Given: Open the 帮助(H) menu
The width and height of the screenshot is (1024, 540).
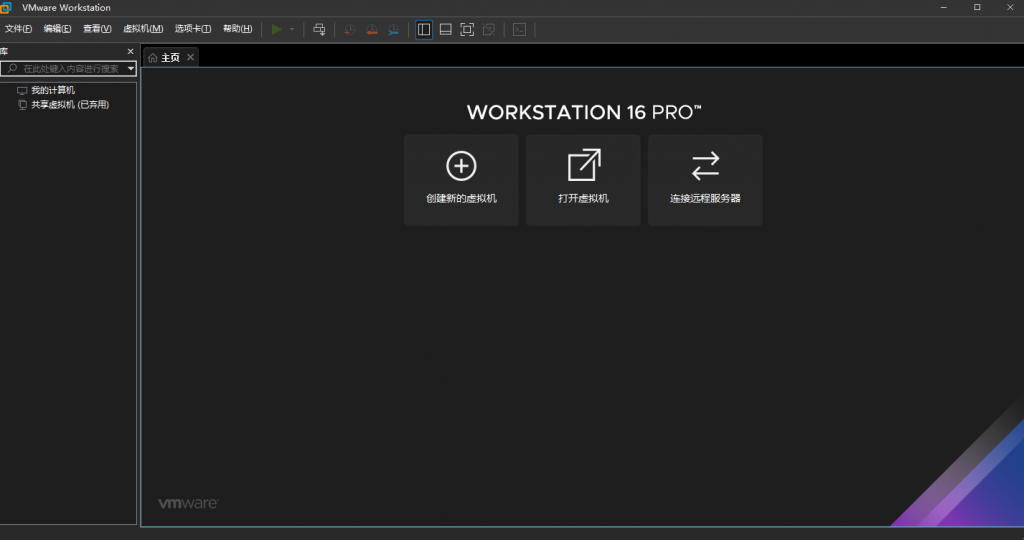Looking at the screenshot, I should click(238, 29).
